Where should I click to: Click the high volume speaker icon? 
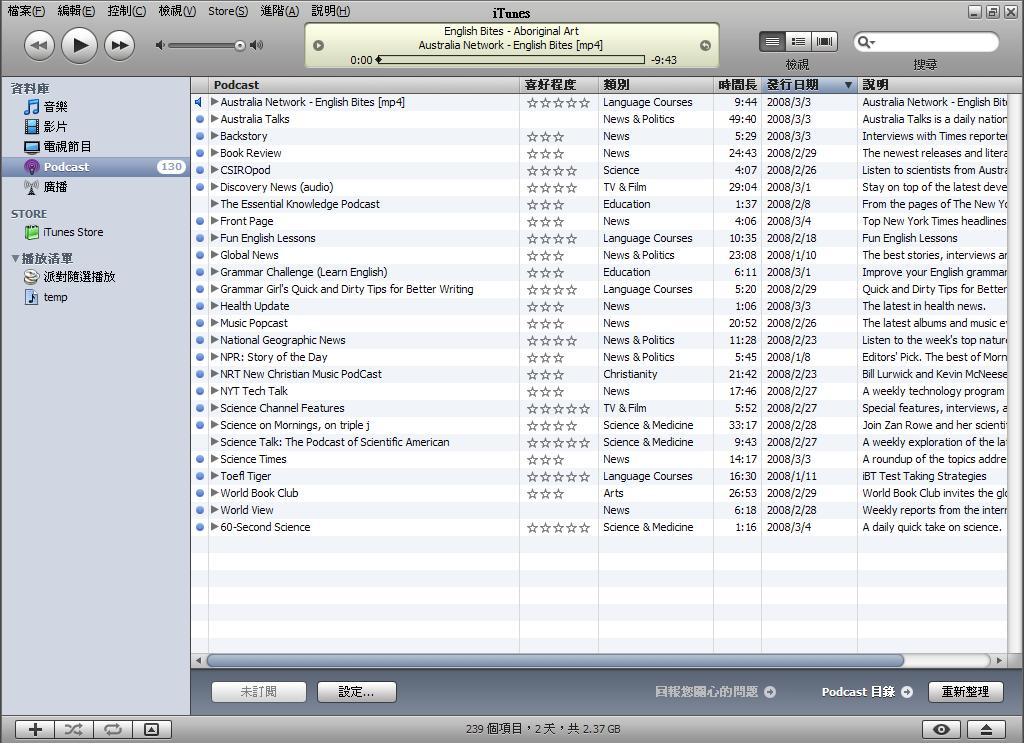point(257,45)
